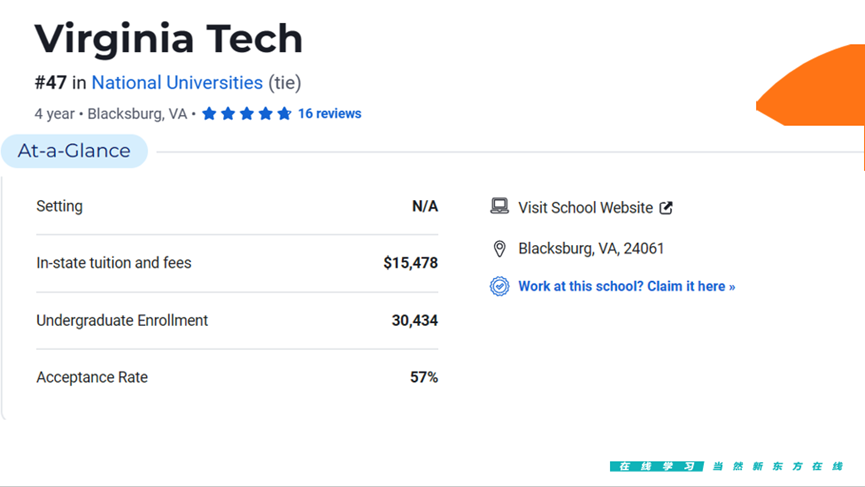Click the $15,478 tuition value
The image size is (865, 487).
point(410,263)
